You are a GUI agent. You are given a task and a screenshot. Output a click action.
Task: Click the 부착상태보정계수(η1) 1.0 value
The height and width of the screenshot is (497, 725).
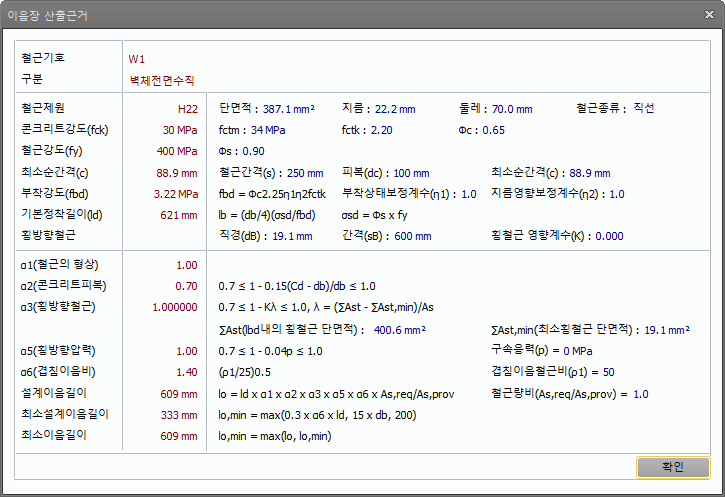click(x=469, y=194)
